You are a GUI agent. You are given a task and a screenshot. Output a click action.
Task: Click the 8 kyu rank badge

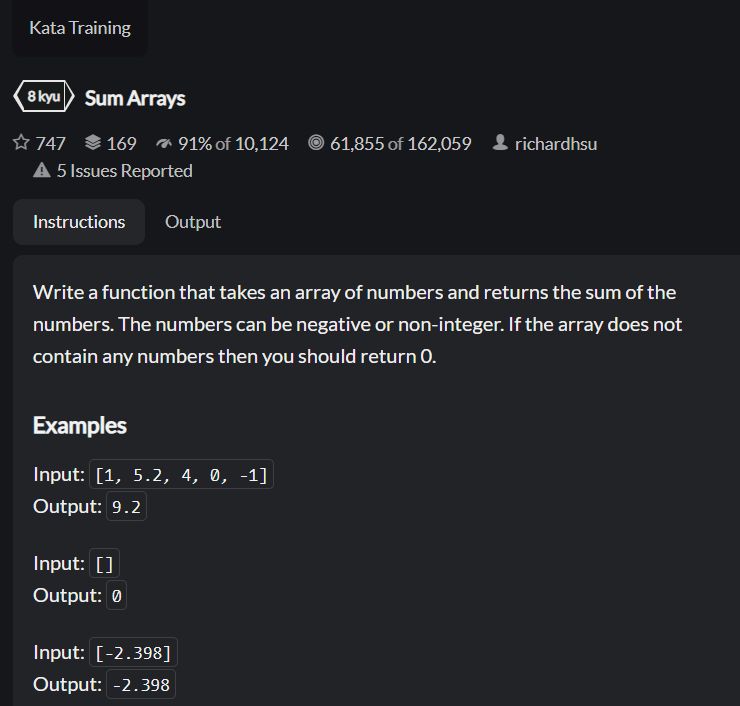coord(44,96)
